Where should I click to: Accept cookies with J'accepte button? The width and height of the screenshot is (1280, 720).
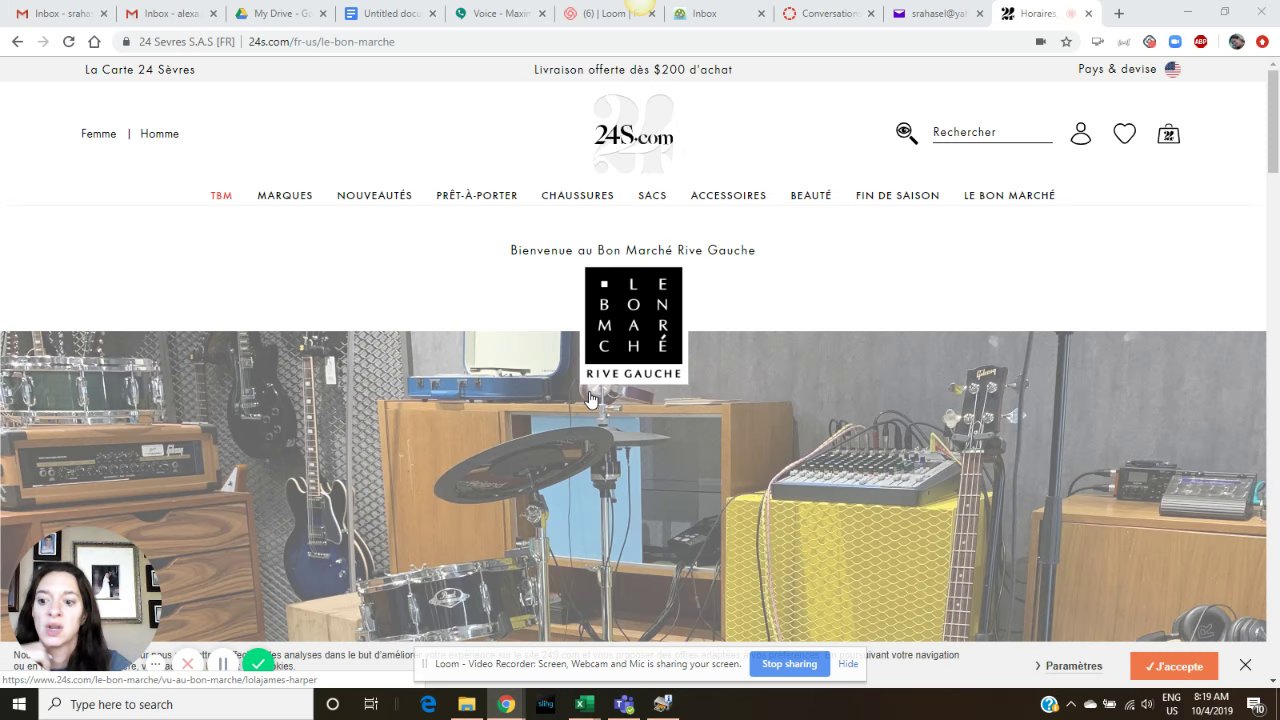1174,666
